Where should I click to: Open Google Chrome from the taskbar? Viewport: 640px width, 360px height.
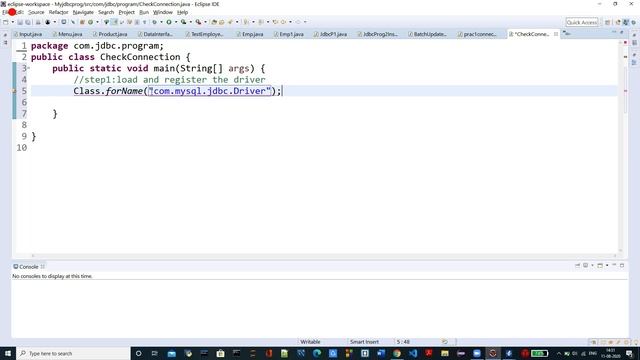pyautogui.click(x=397, y=353)
